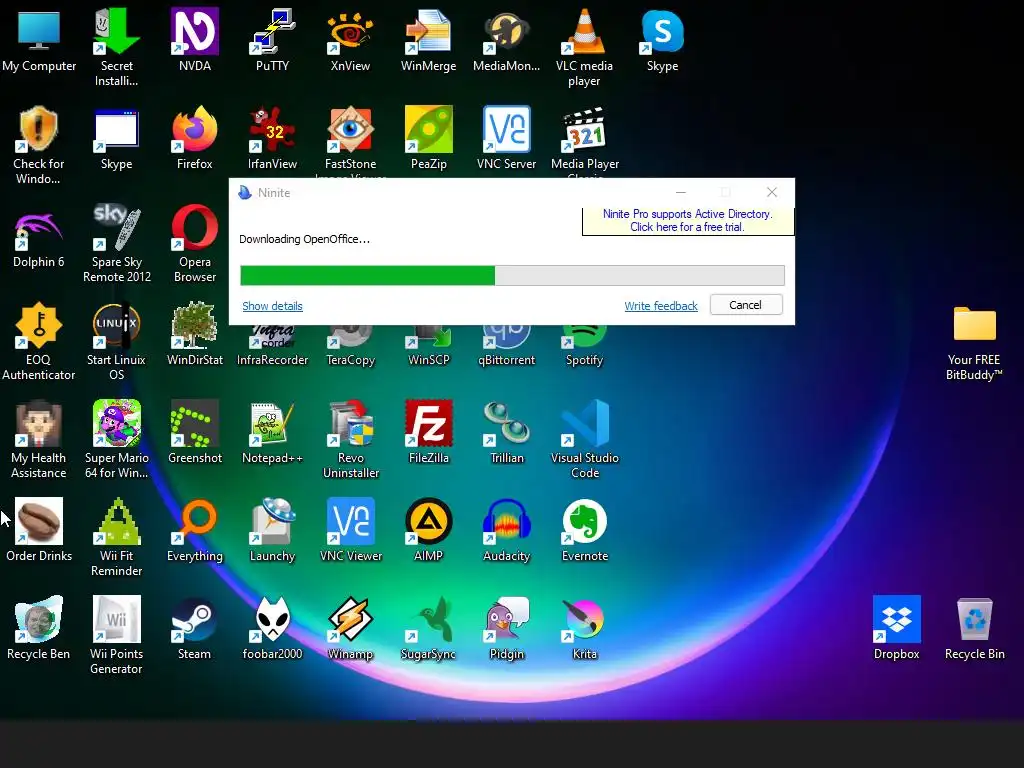Open Show details link in Ninite
Image resolution: width=1024 pixels, height=768 pixels.
[x=272, y=306]
